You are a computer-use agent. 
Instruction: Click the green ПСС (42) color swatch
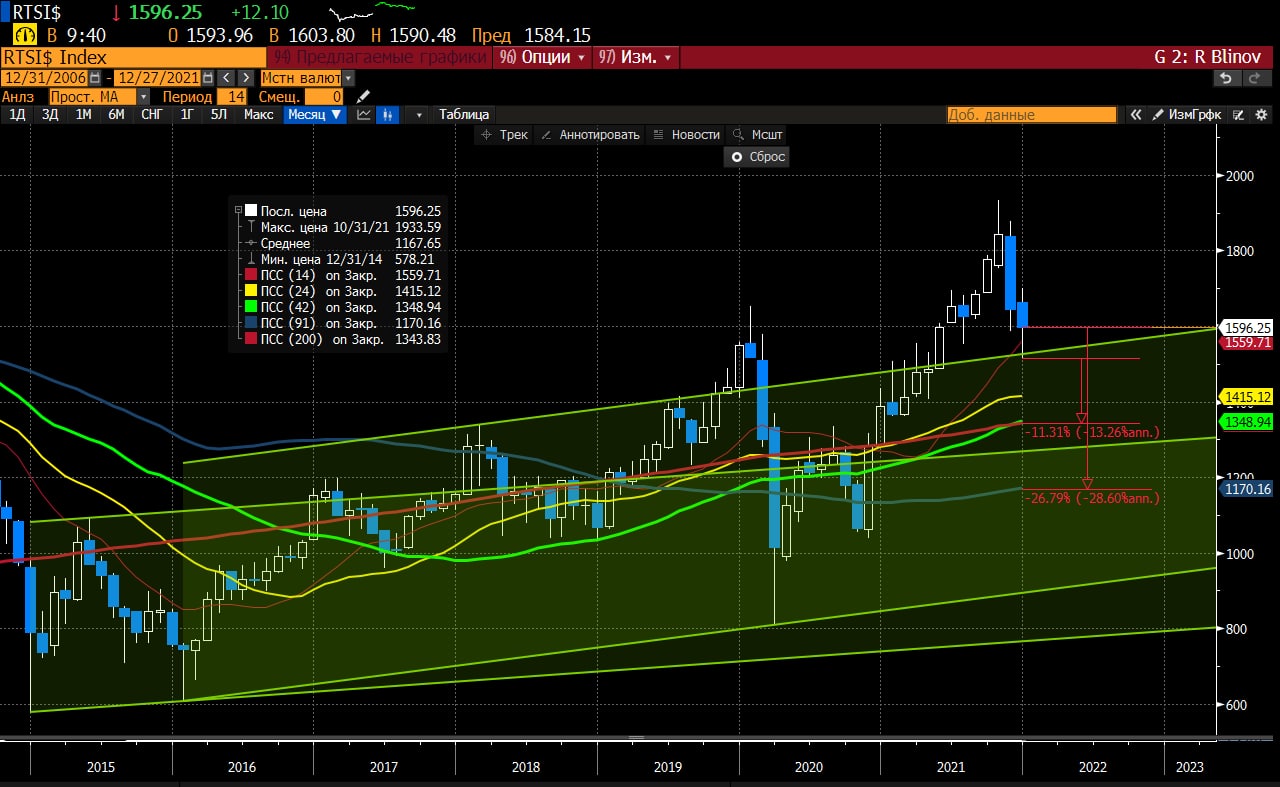[250, 307]
